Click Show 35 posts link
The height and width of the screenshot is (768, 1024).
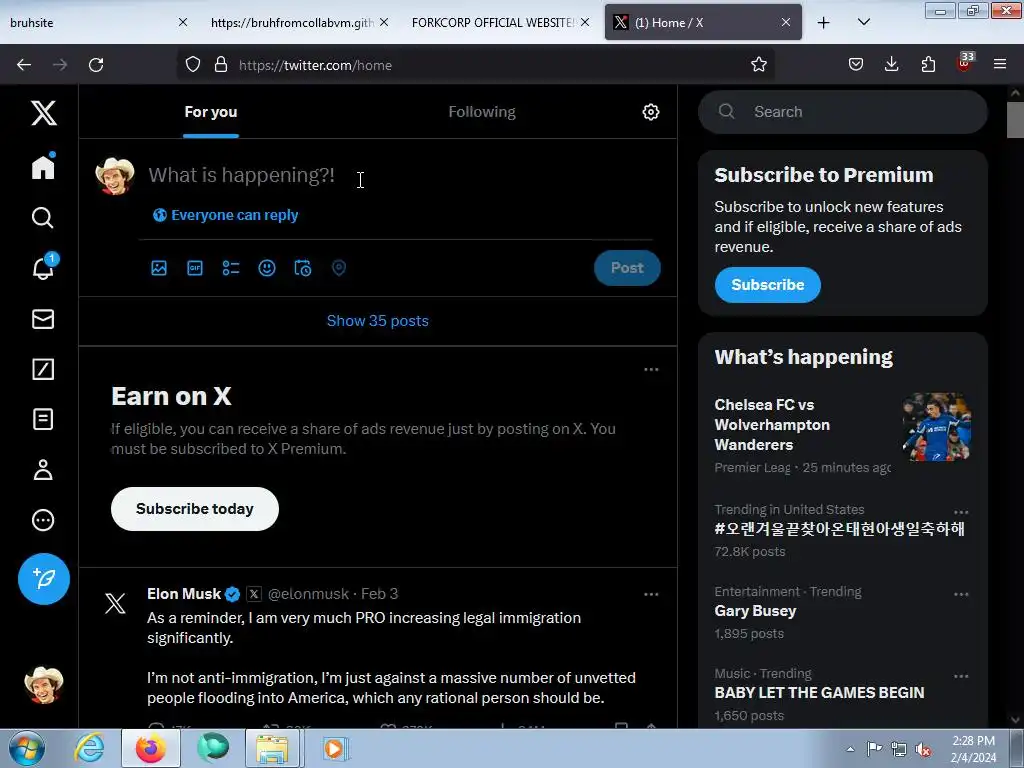377,321
